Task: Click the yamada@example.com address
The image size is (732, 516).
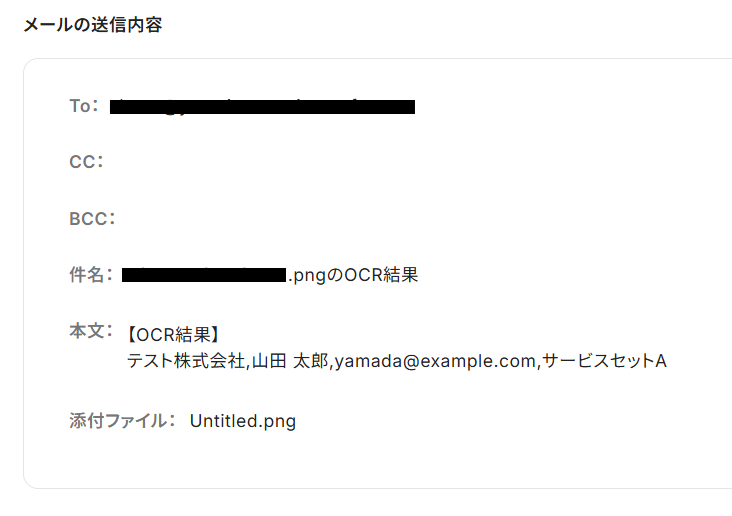Action: coord(435,361)
